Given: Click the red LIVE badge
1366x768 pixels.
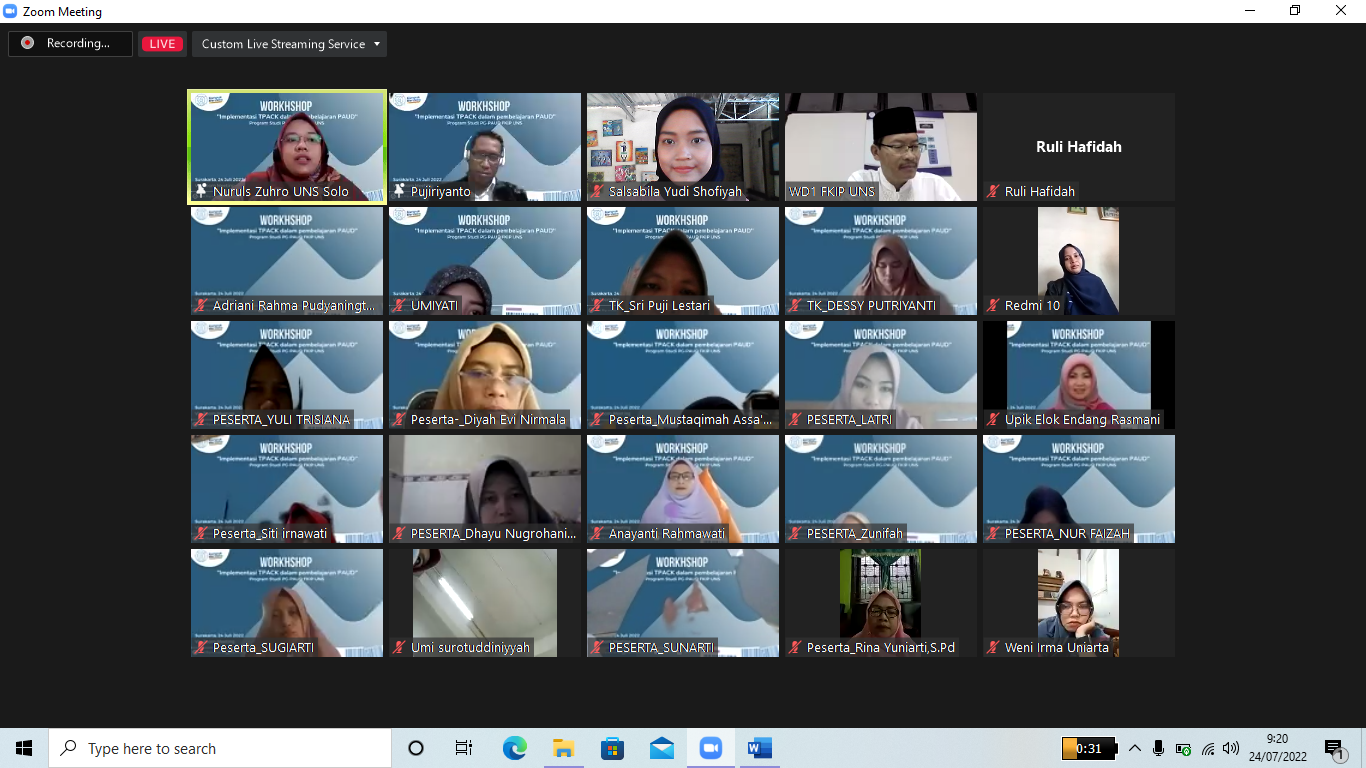Looking at the screenshot, I should coord(162,44).
